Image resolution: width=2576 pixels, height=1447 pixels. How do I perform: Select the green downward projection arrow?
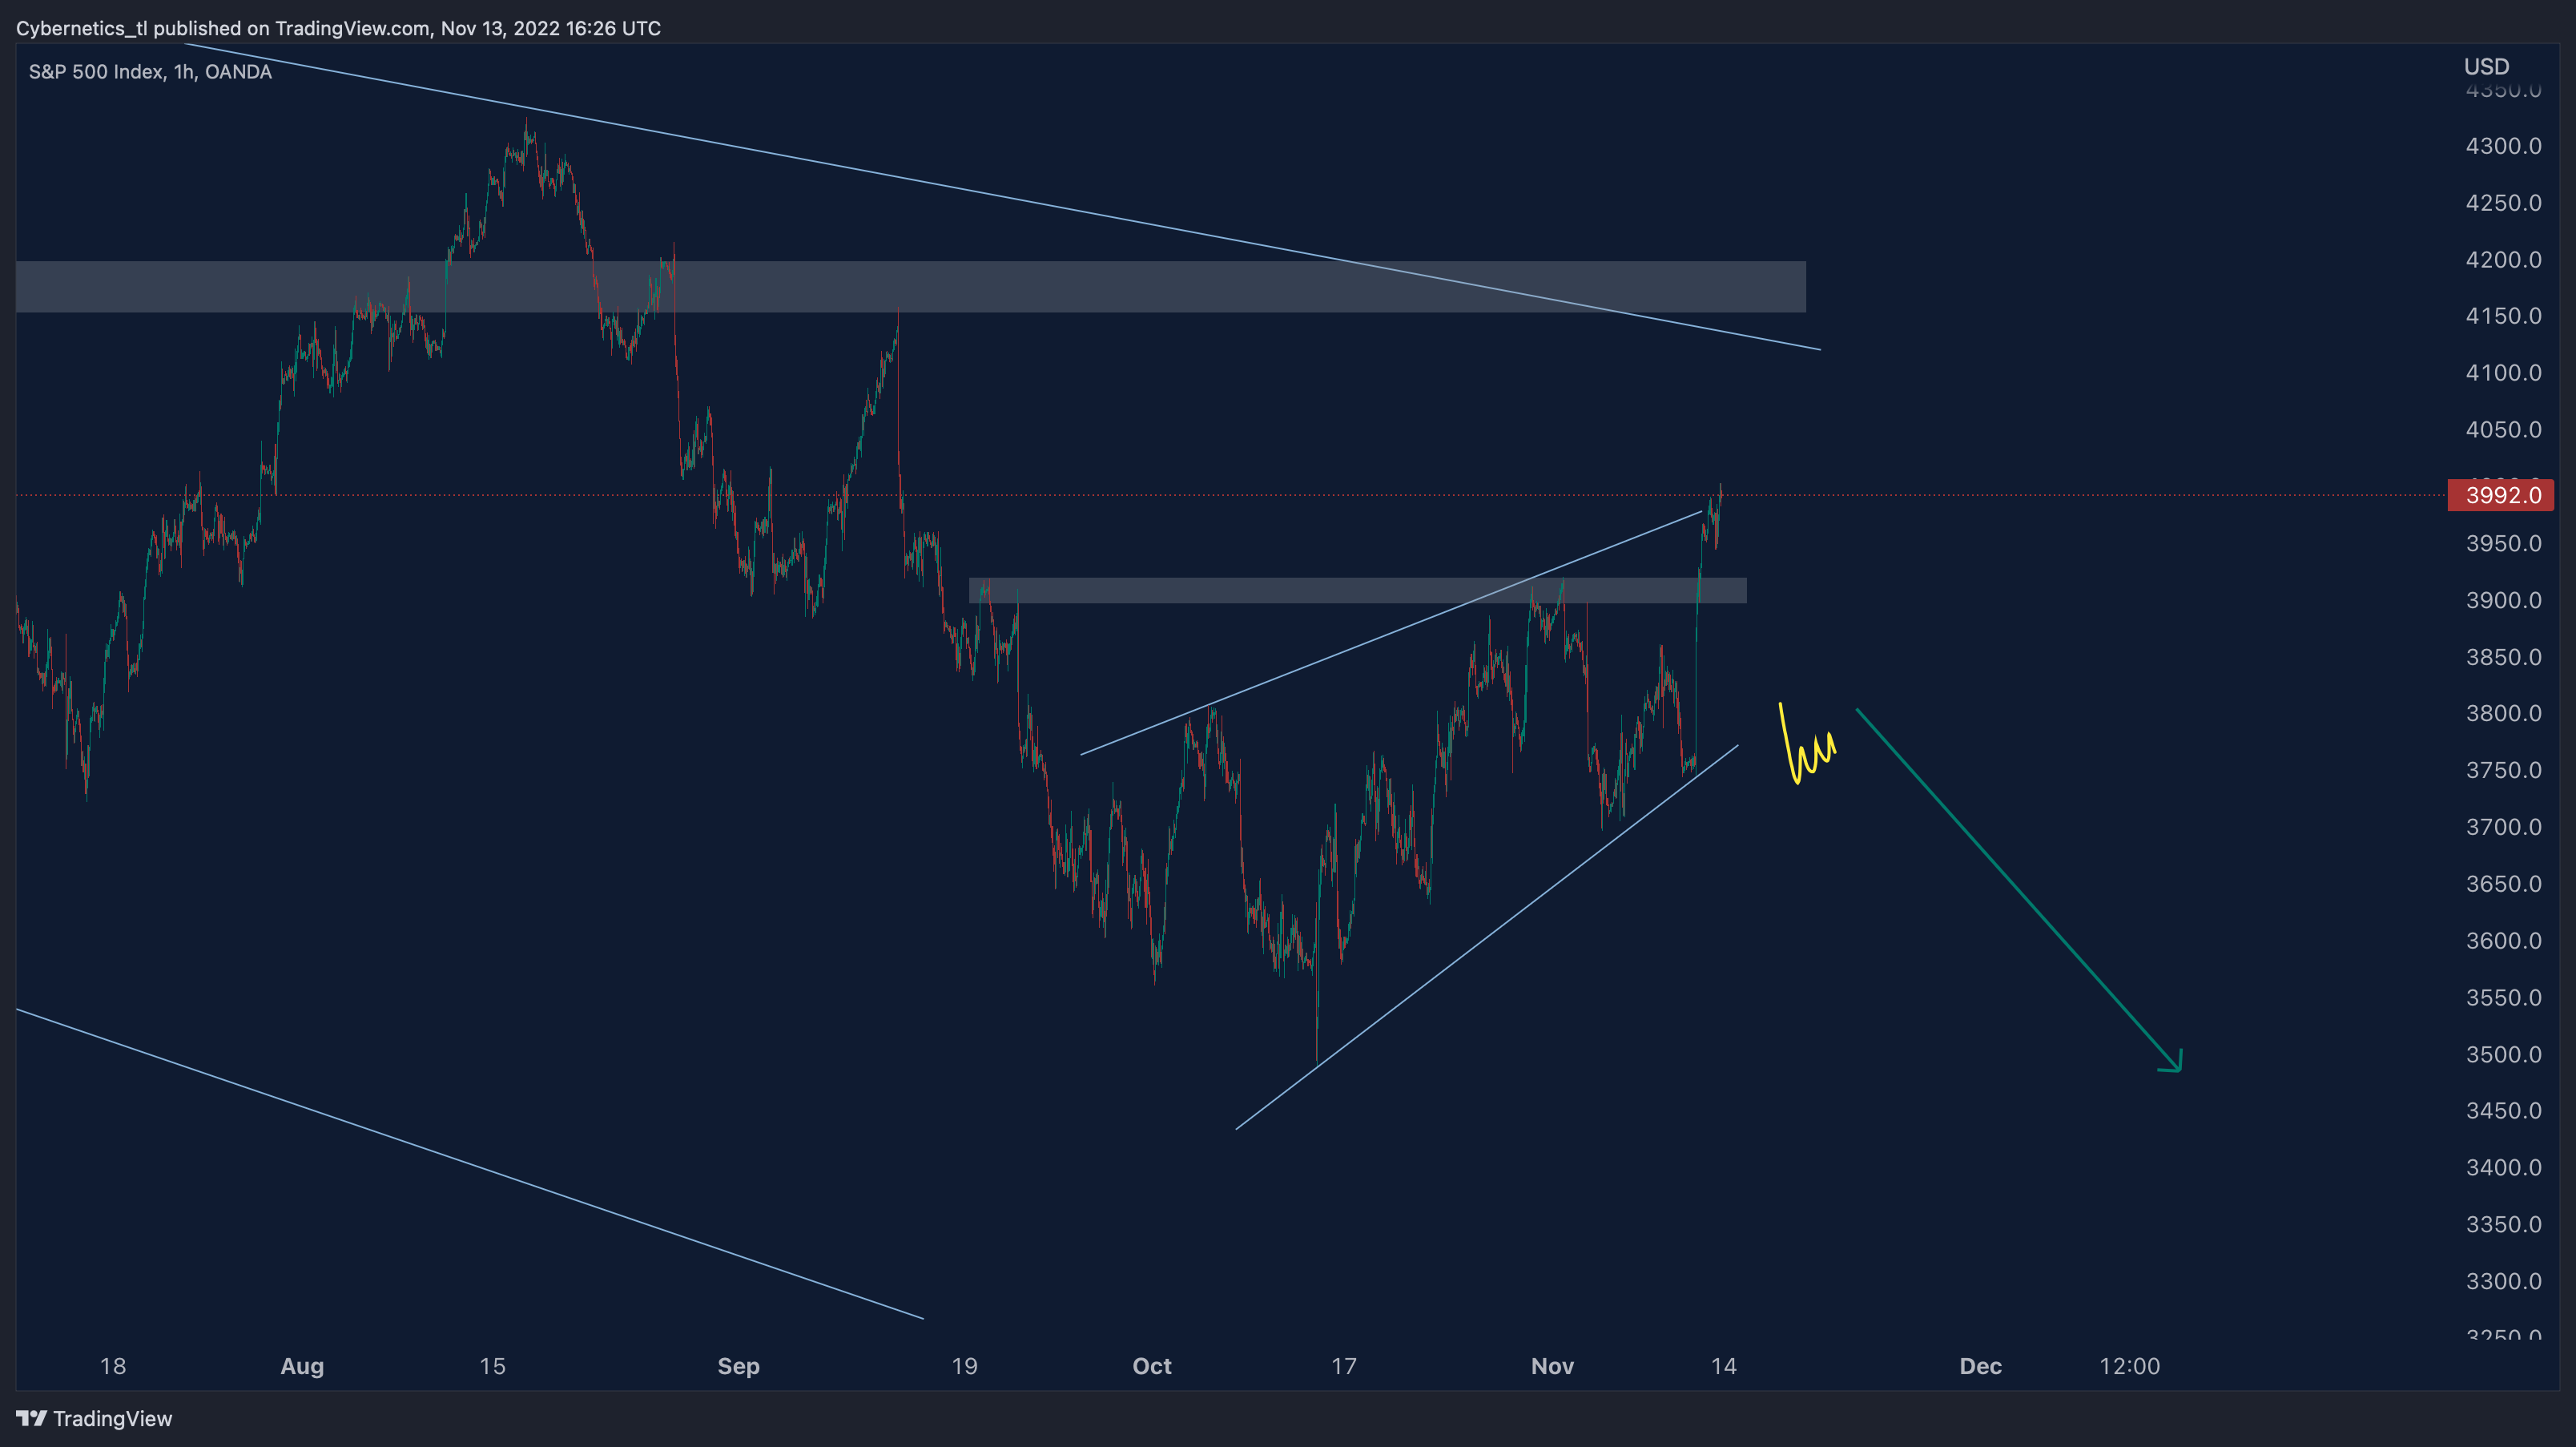pyautogui.click(x=2020, y=892)
